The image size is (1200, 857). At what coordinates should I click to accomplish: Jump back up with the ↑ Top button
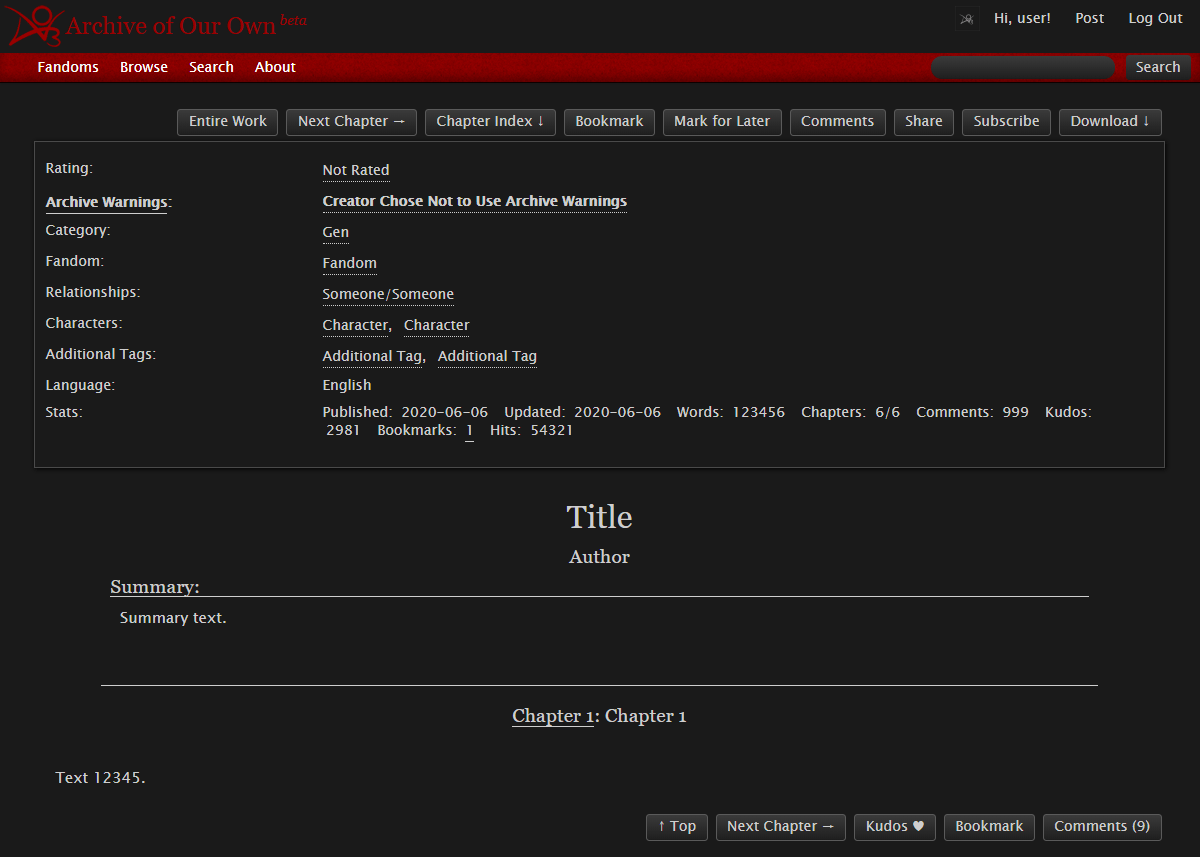pyautogui.click(x=676, y=826)
